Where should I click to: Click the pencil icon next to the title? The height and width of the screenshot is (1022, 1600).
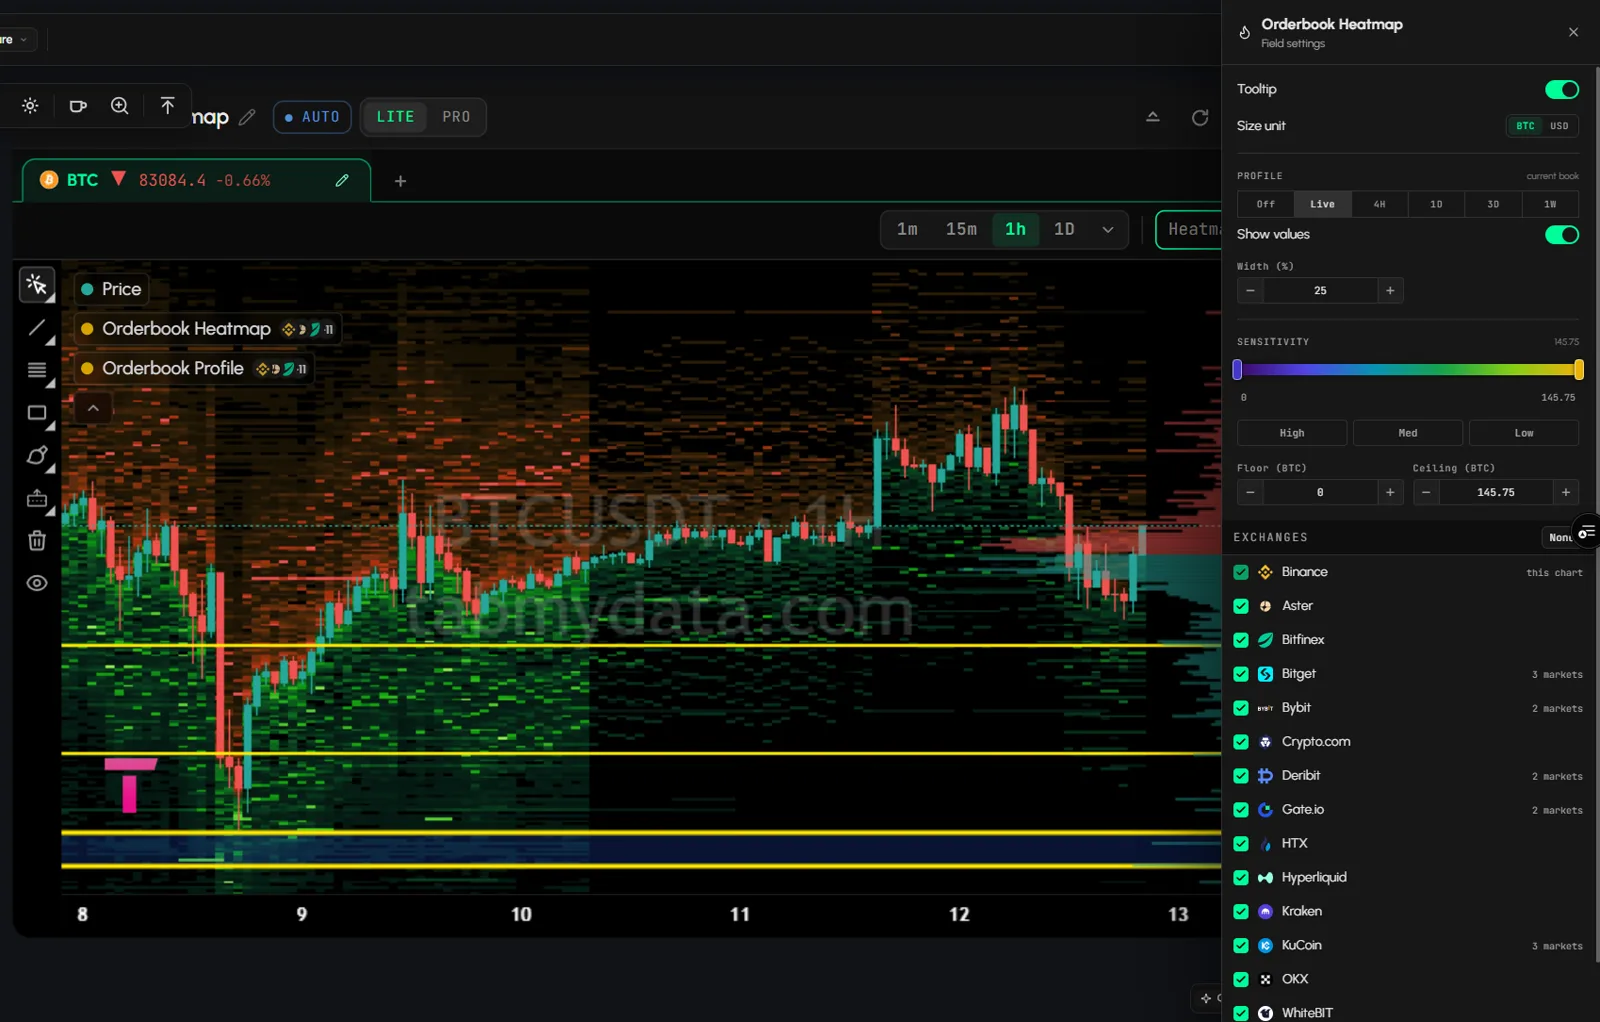pyautogui.click(x=247, y=117)
